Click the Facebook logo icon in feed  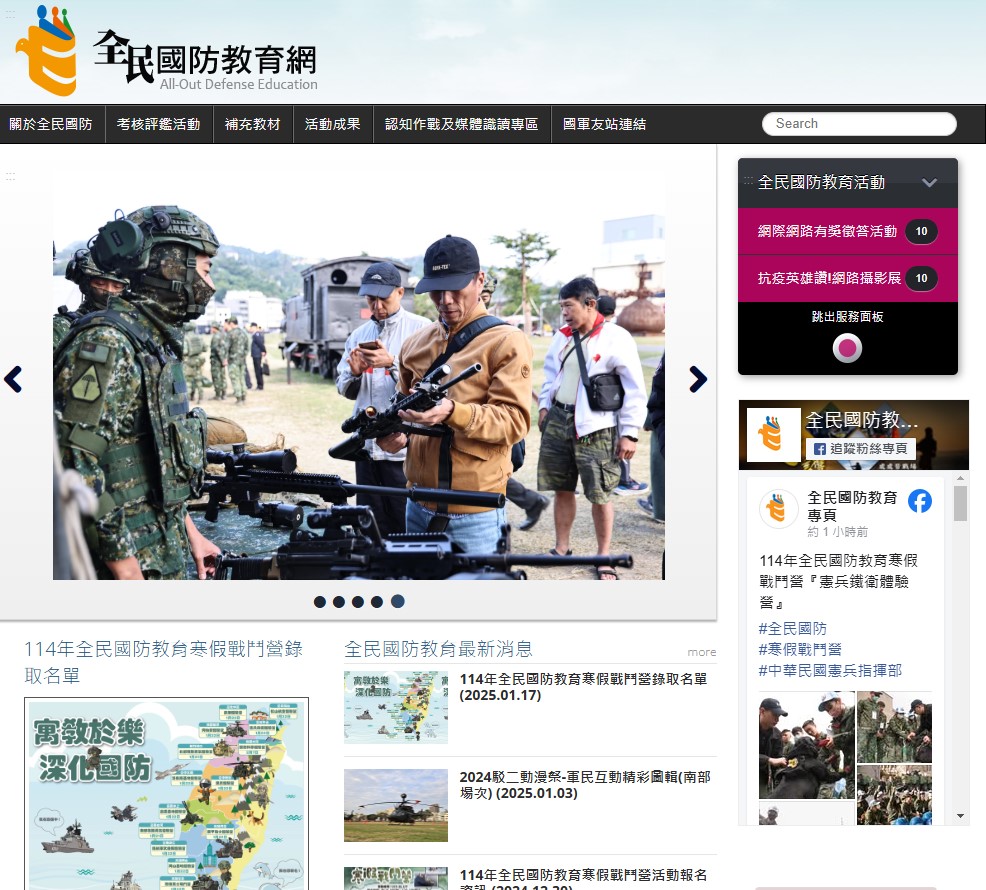click(x=919, y=501)
